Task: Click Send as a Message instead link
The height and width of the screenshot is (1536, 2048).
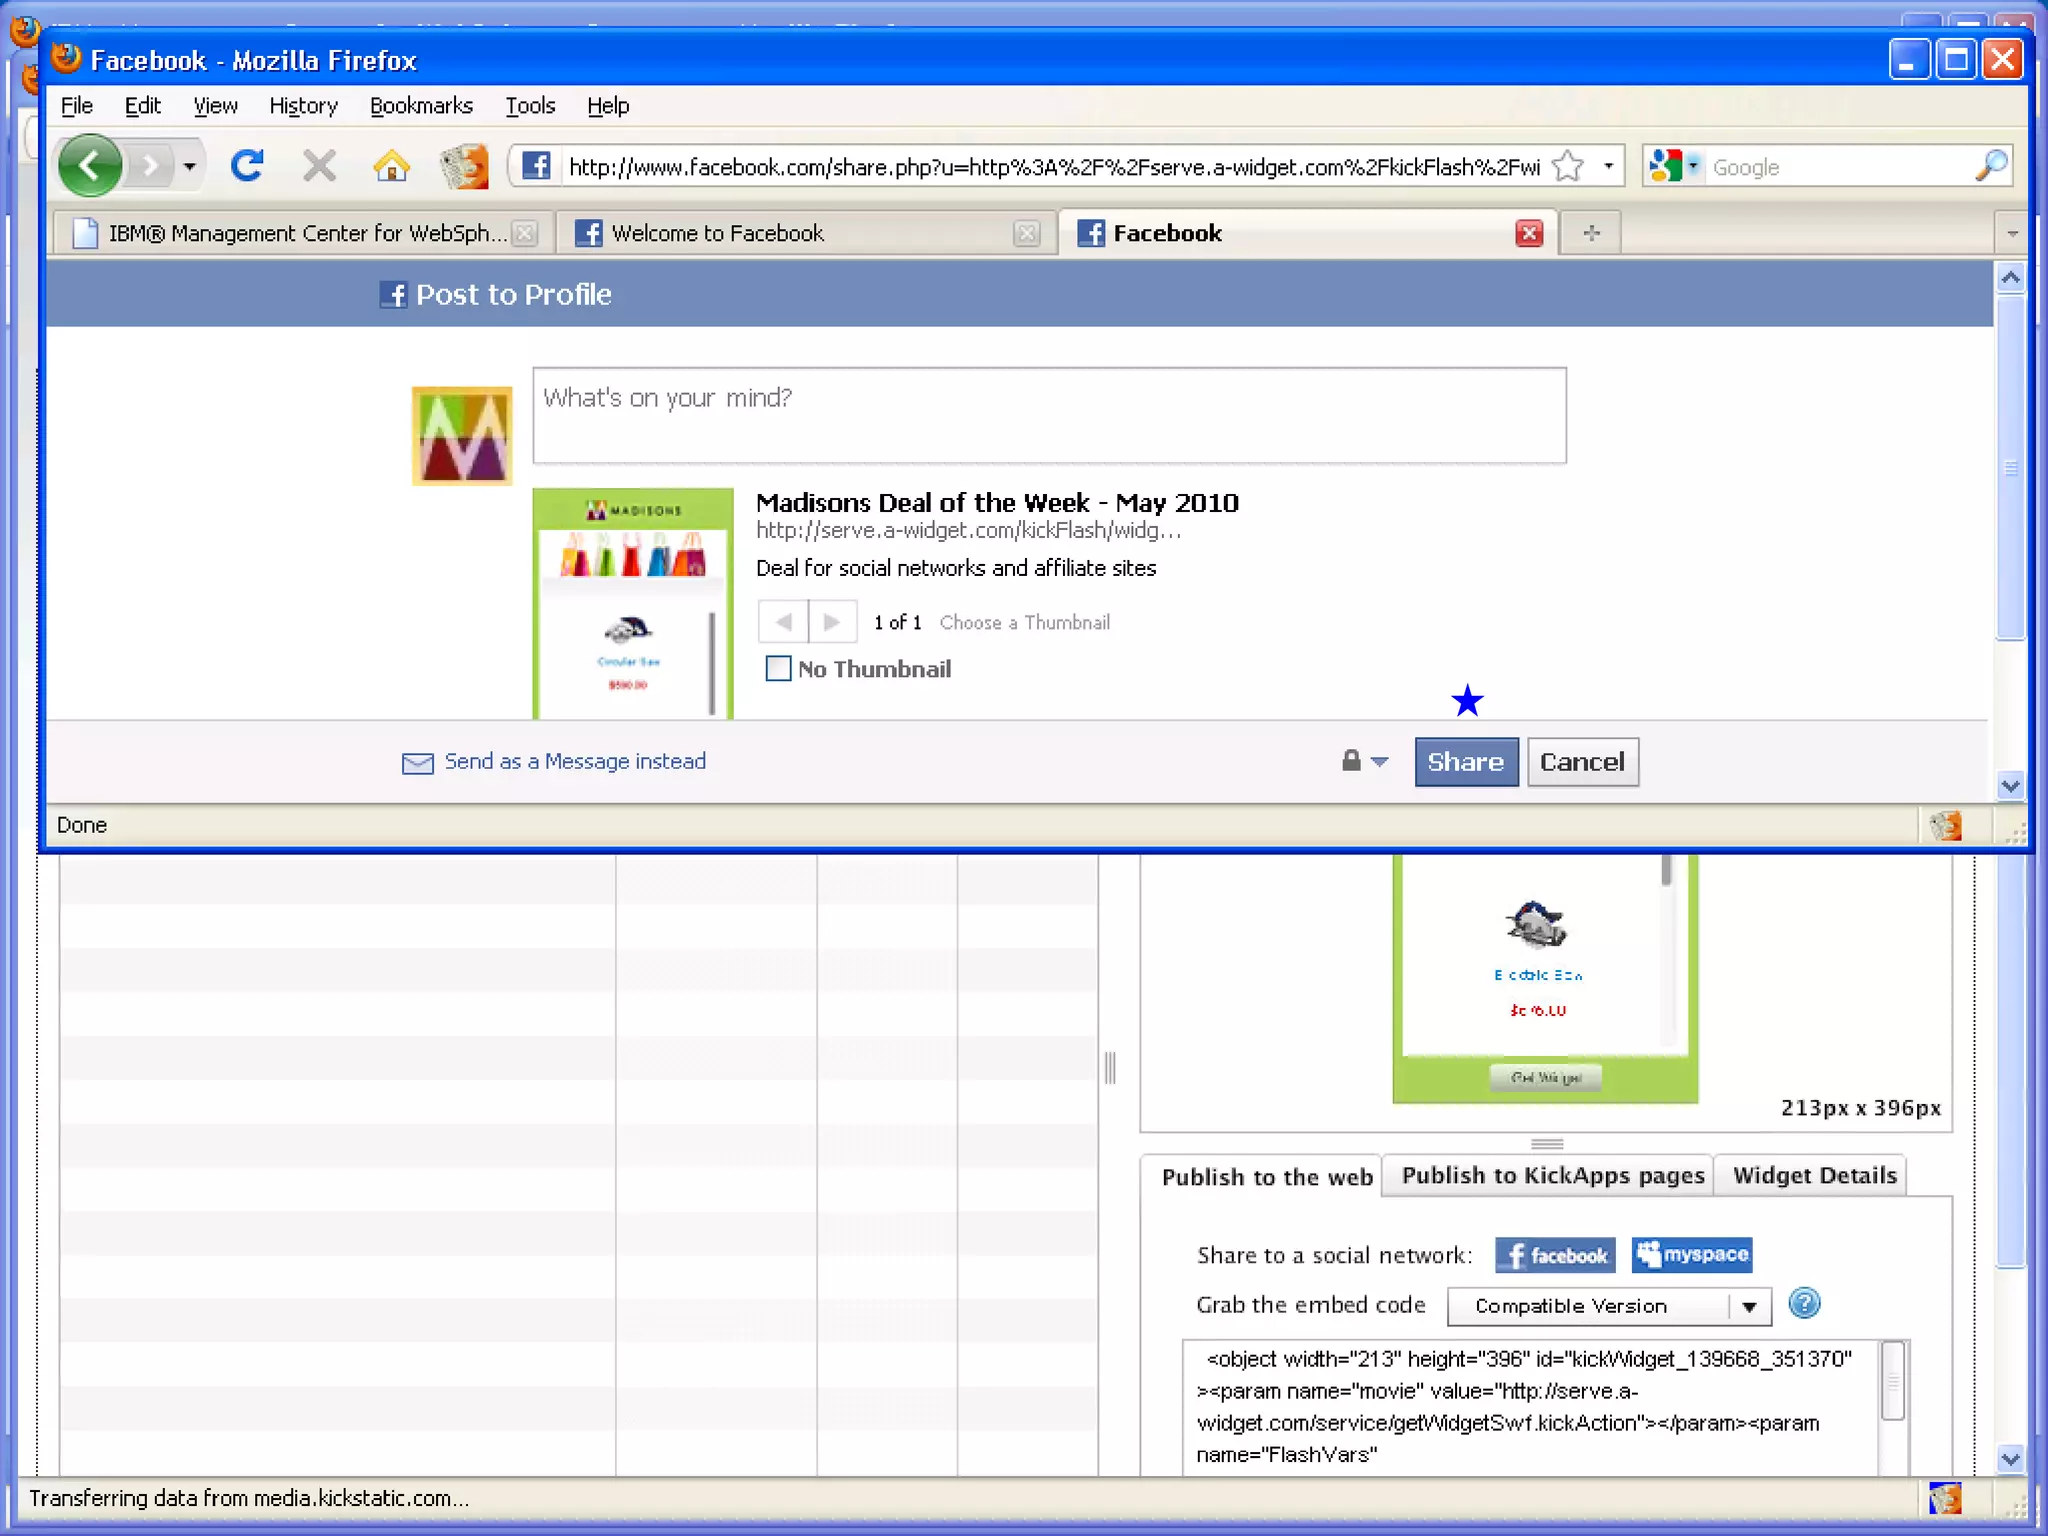Action: pyautogui.click(x=574, y=762)
